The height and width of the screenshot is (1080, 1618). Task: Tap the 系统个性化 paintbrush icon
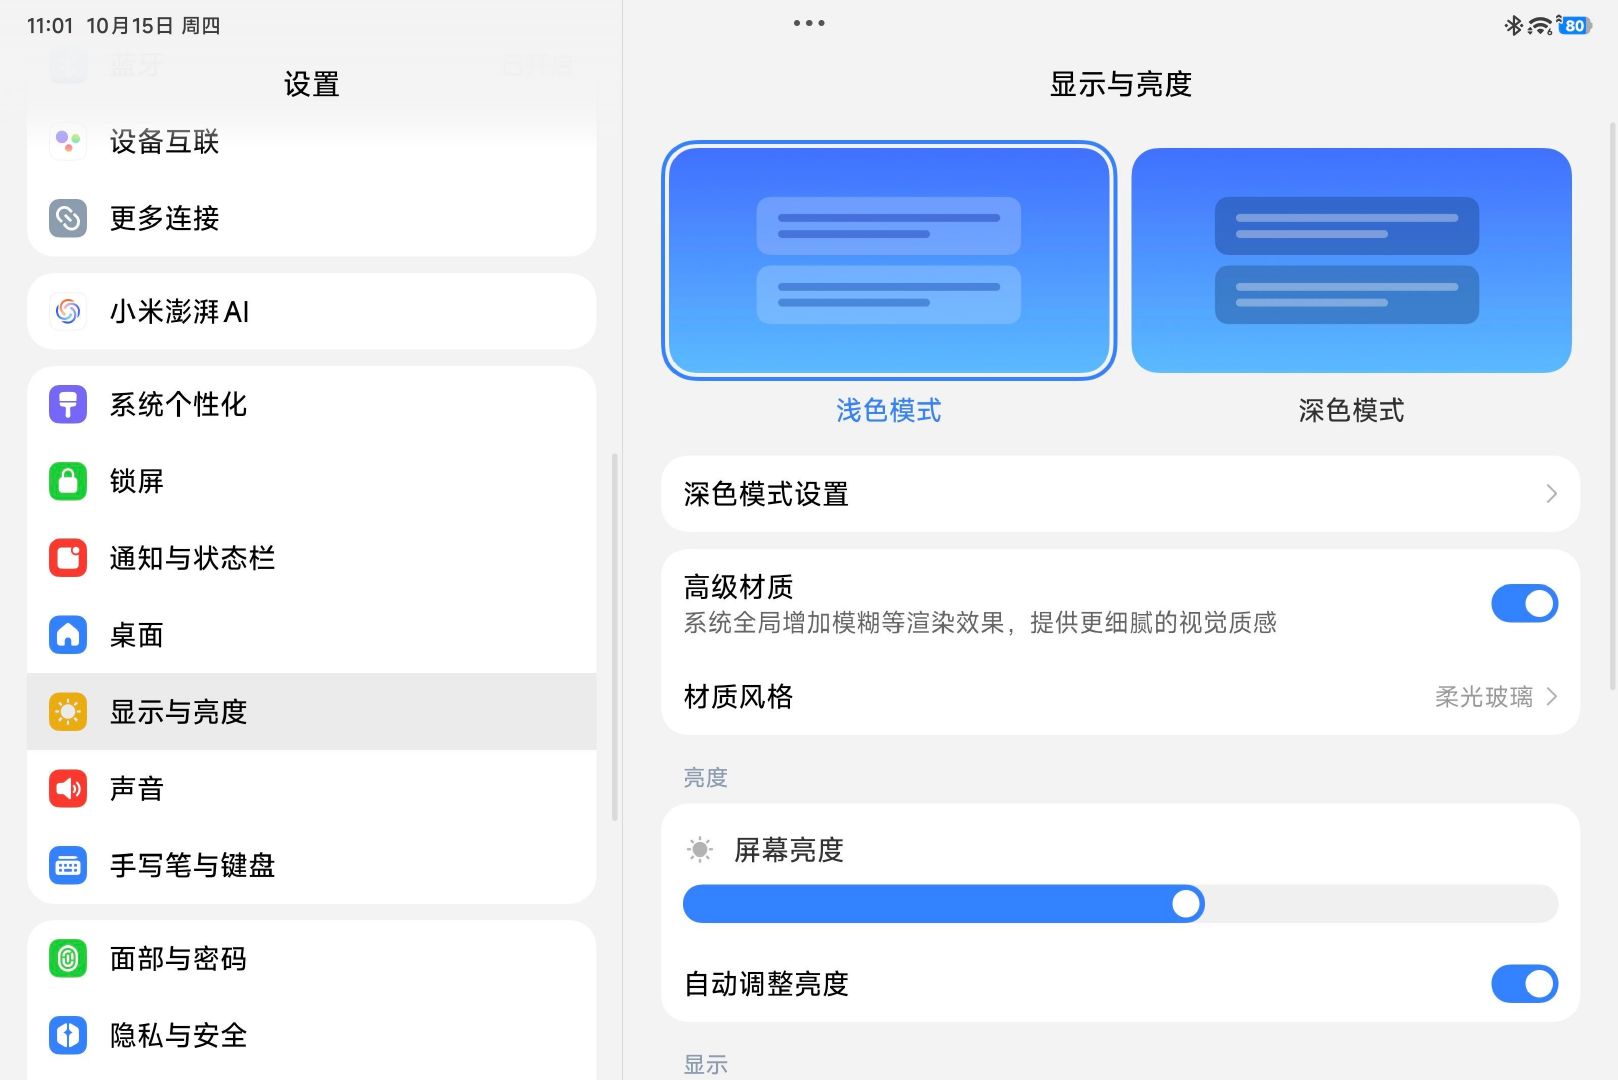[68, 404]
